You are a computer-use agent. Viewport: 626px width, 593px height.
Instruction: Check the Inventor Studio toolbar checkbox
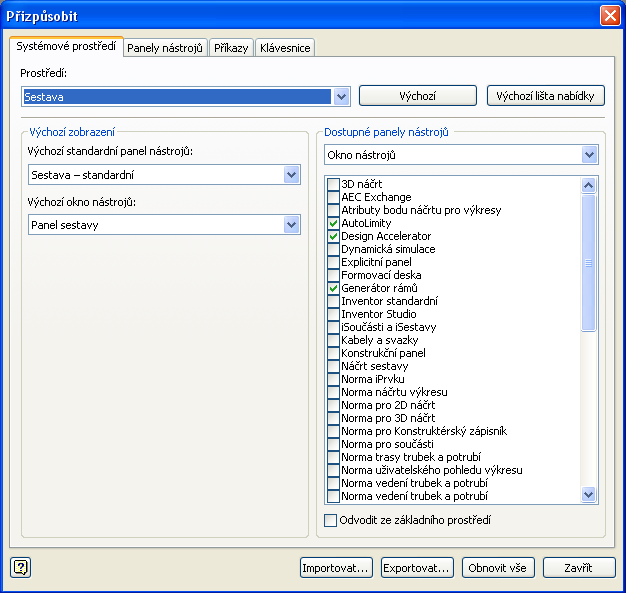(x=334, y=315)
